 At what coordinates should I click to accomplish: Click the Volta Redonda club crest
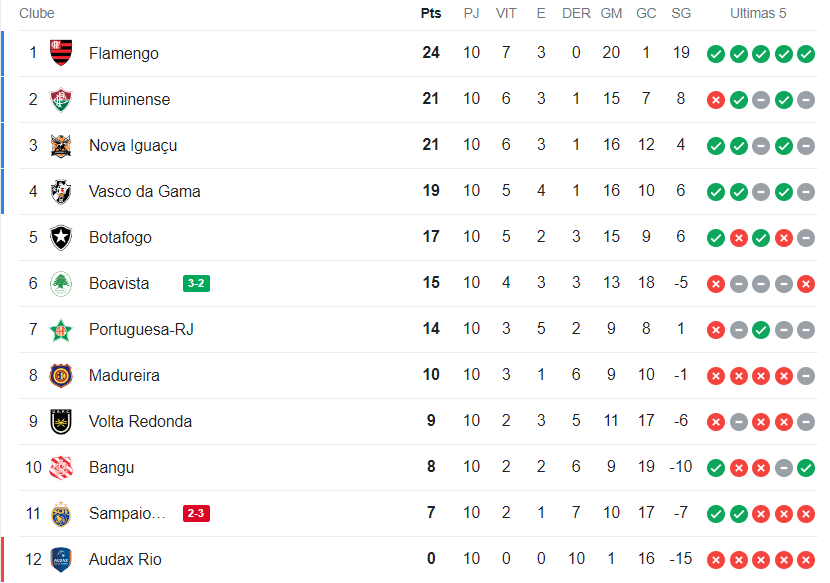click(x=61, y=421)
